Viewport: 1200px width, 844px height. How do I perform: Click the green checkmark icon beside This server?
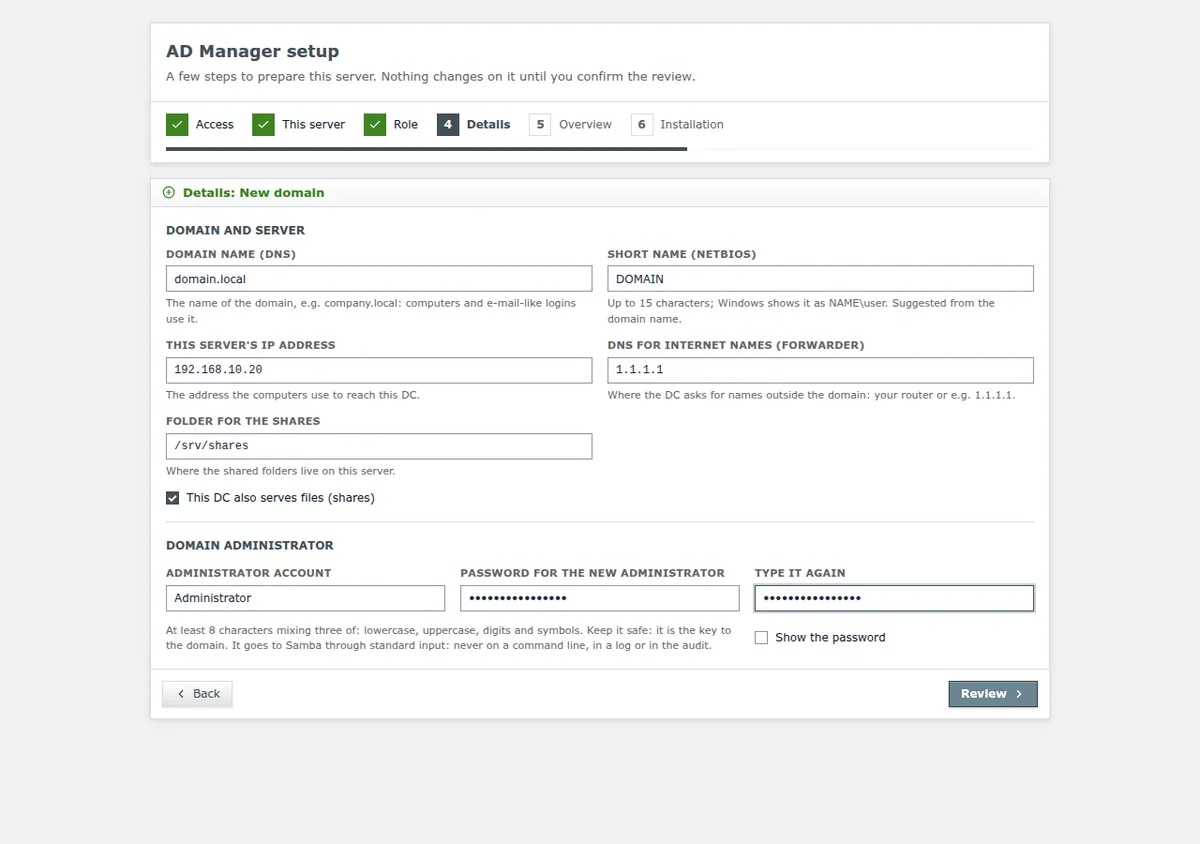click(263, 125)
